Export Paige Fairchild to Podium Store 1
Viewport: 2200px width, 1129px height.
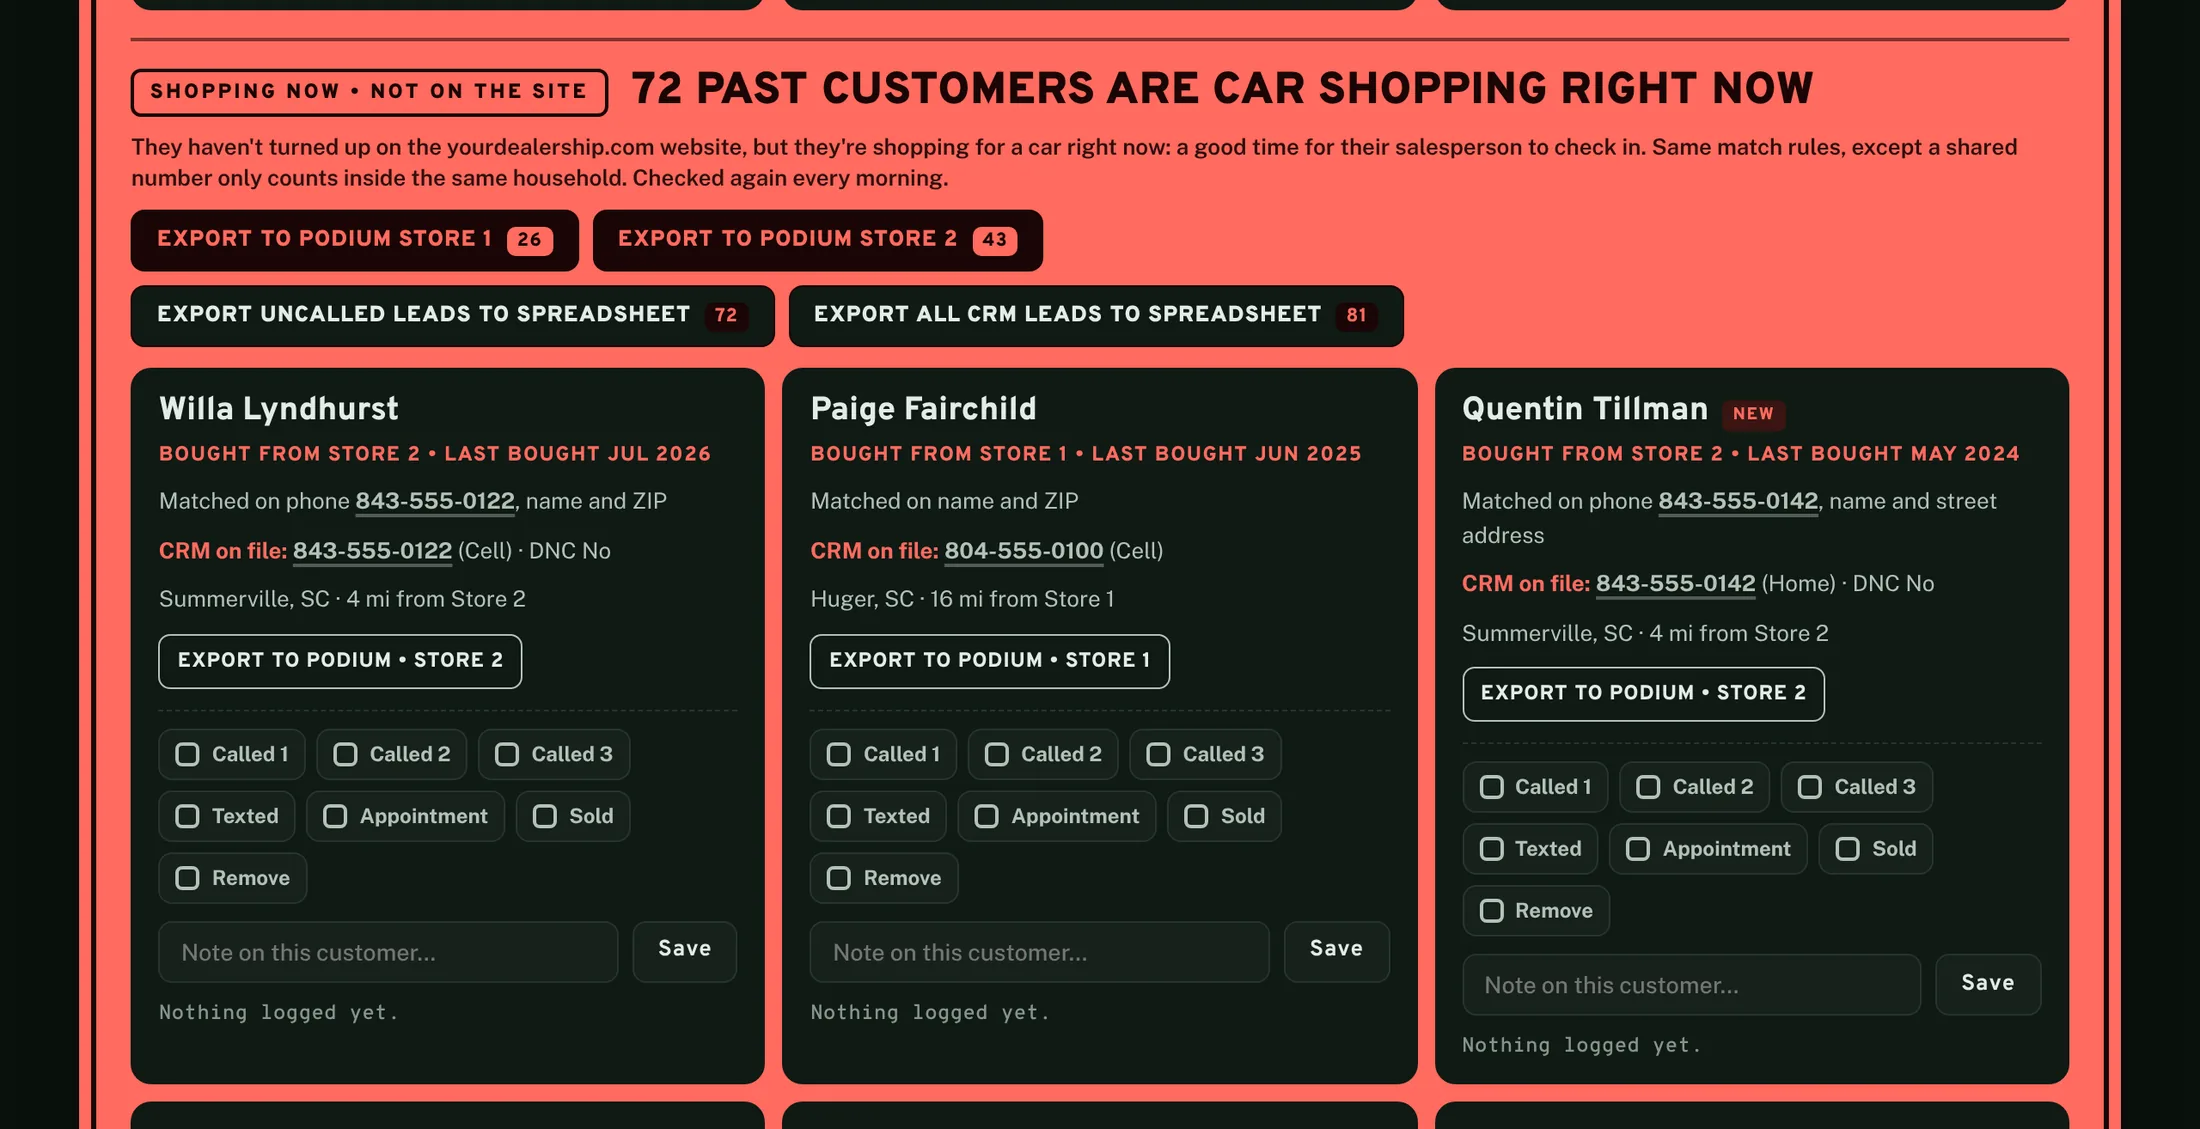pyautogui.click(x=990, y=661)
